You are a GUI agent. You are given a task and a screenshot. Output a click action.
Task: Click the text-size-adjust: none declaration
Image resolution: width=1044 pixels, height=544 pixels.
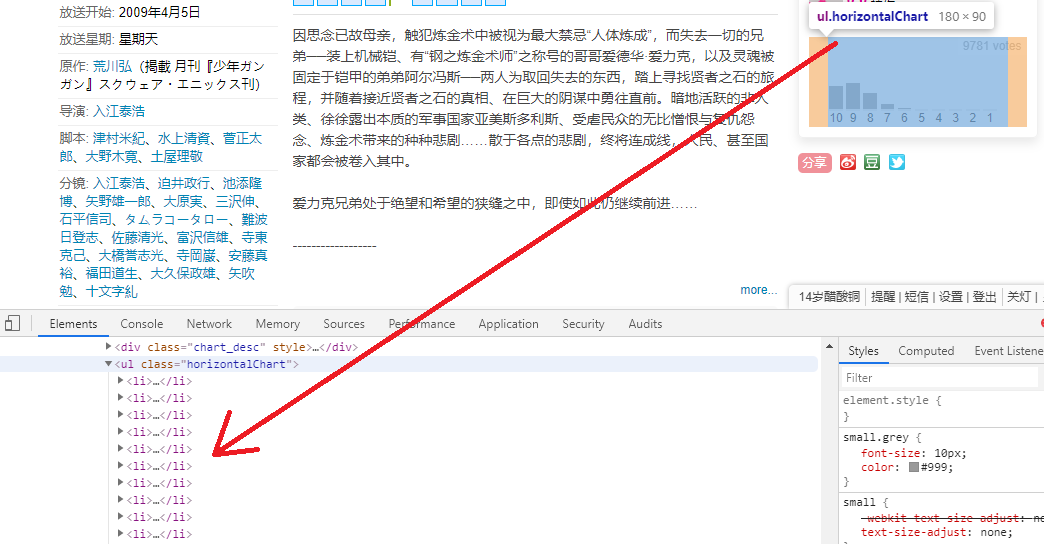[936, 532]
